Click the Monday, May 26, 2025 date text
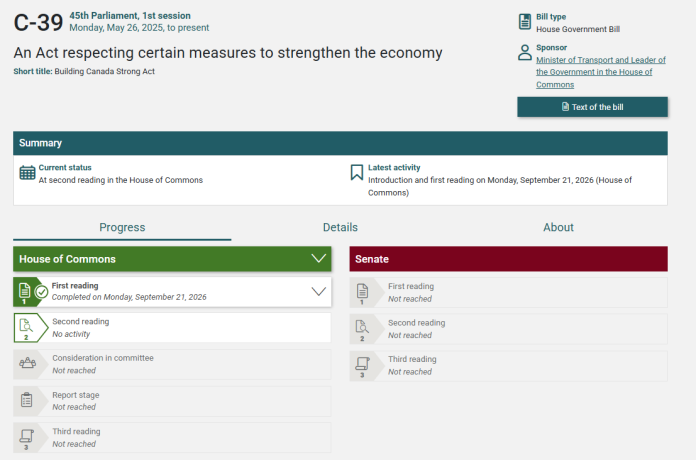The height and width of the screenshot is (460, 696). tap(139, 28)
